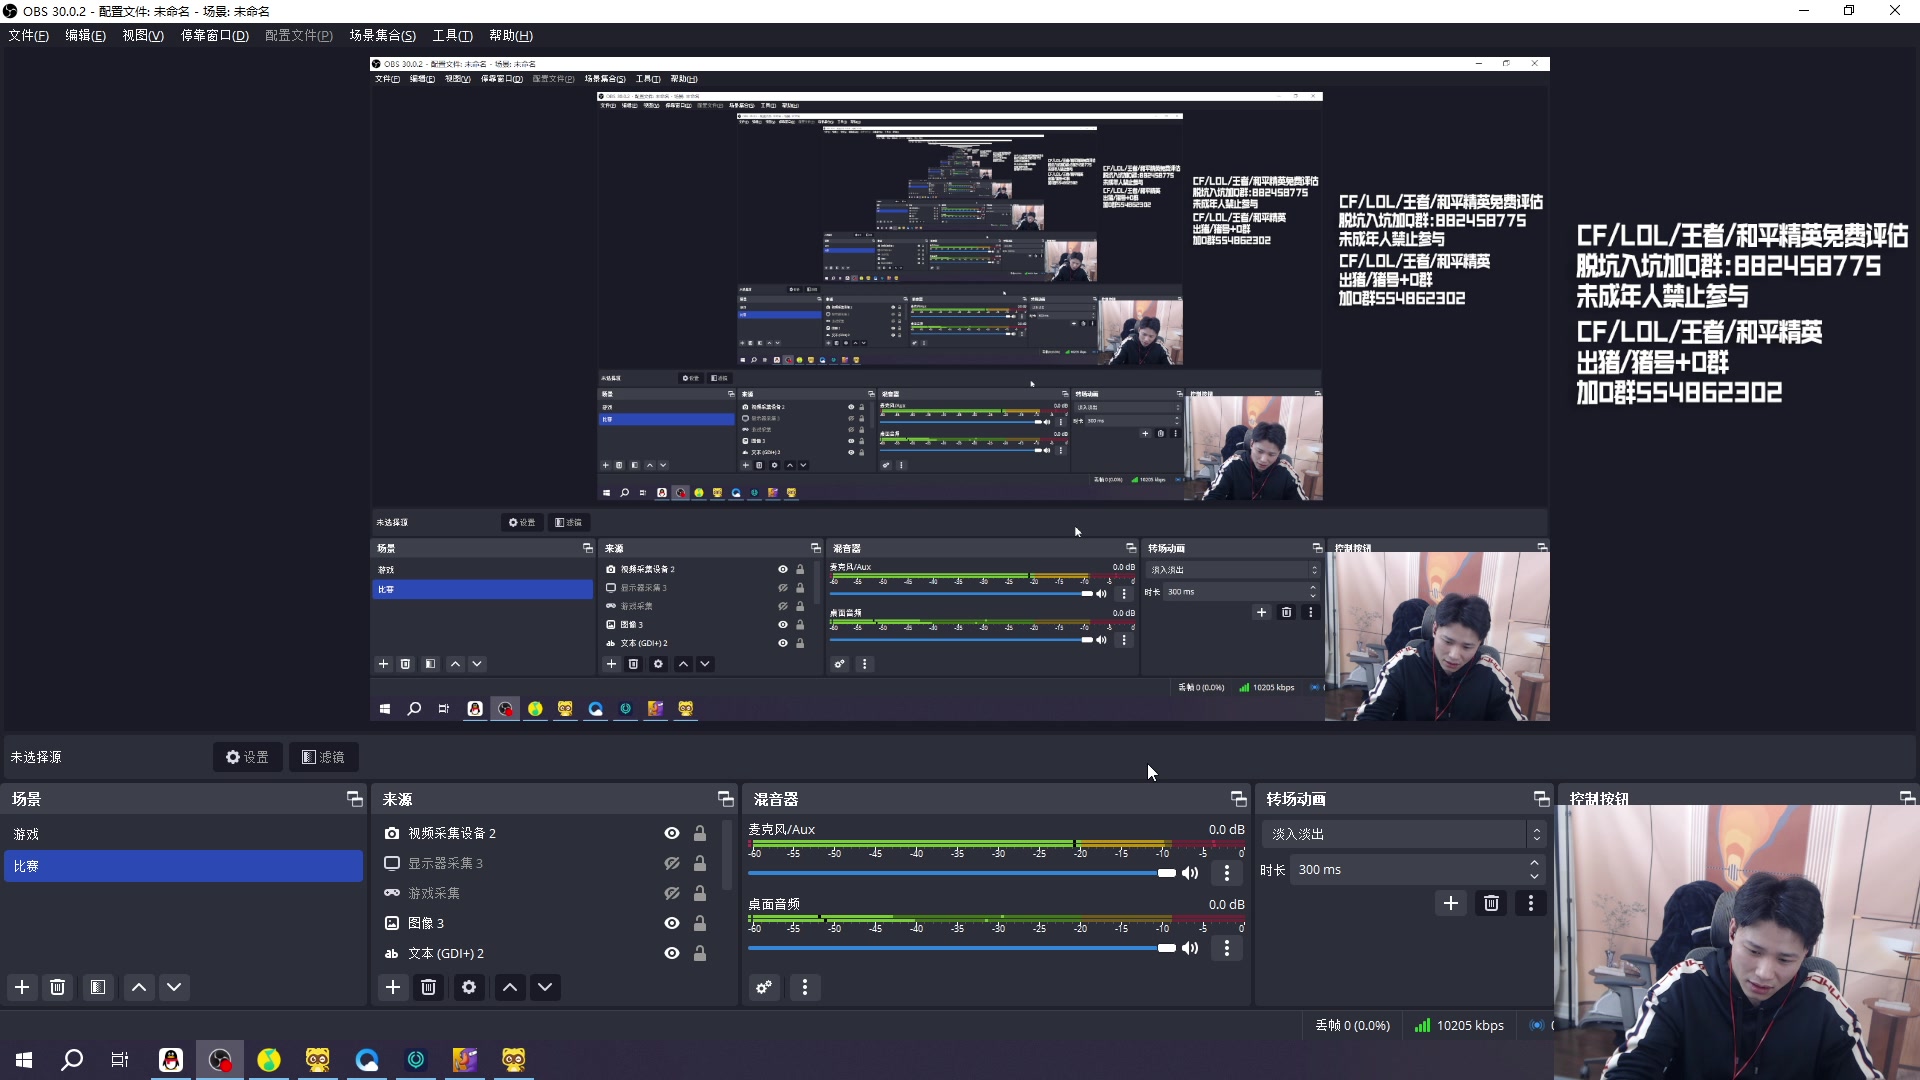Image resolution: width=1920 pixels, height=1080 pixels.
Task: Move source down arrow
Action: 545,987
